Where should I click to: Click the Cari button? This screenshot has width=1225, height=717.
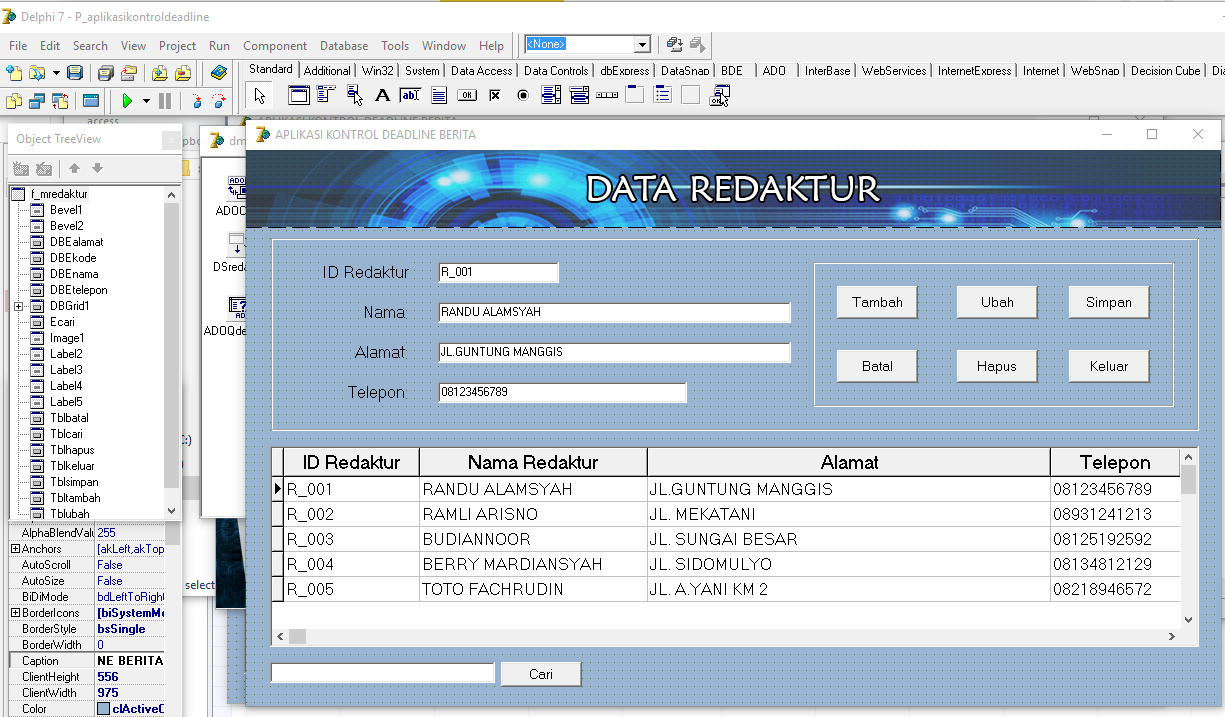(x=541, y=674)
